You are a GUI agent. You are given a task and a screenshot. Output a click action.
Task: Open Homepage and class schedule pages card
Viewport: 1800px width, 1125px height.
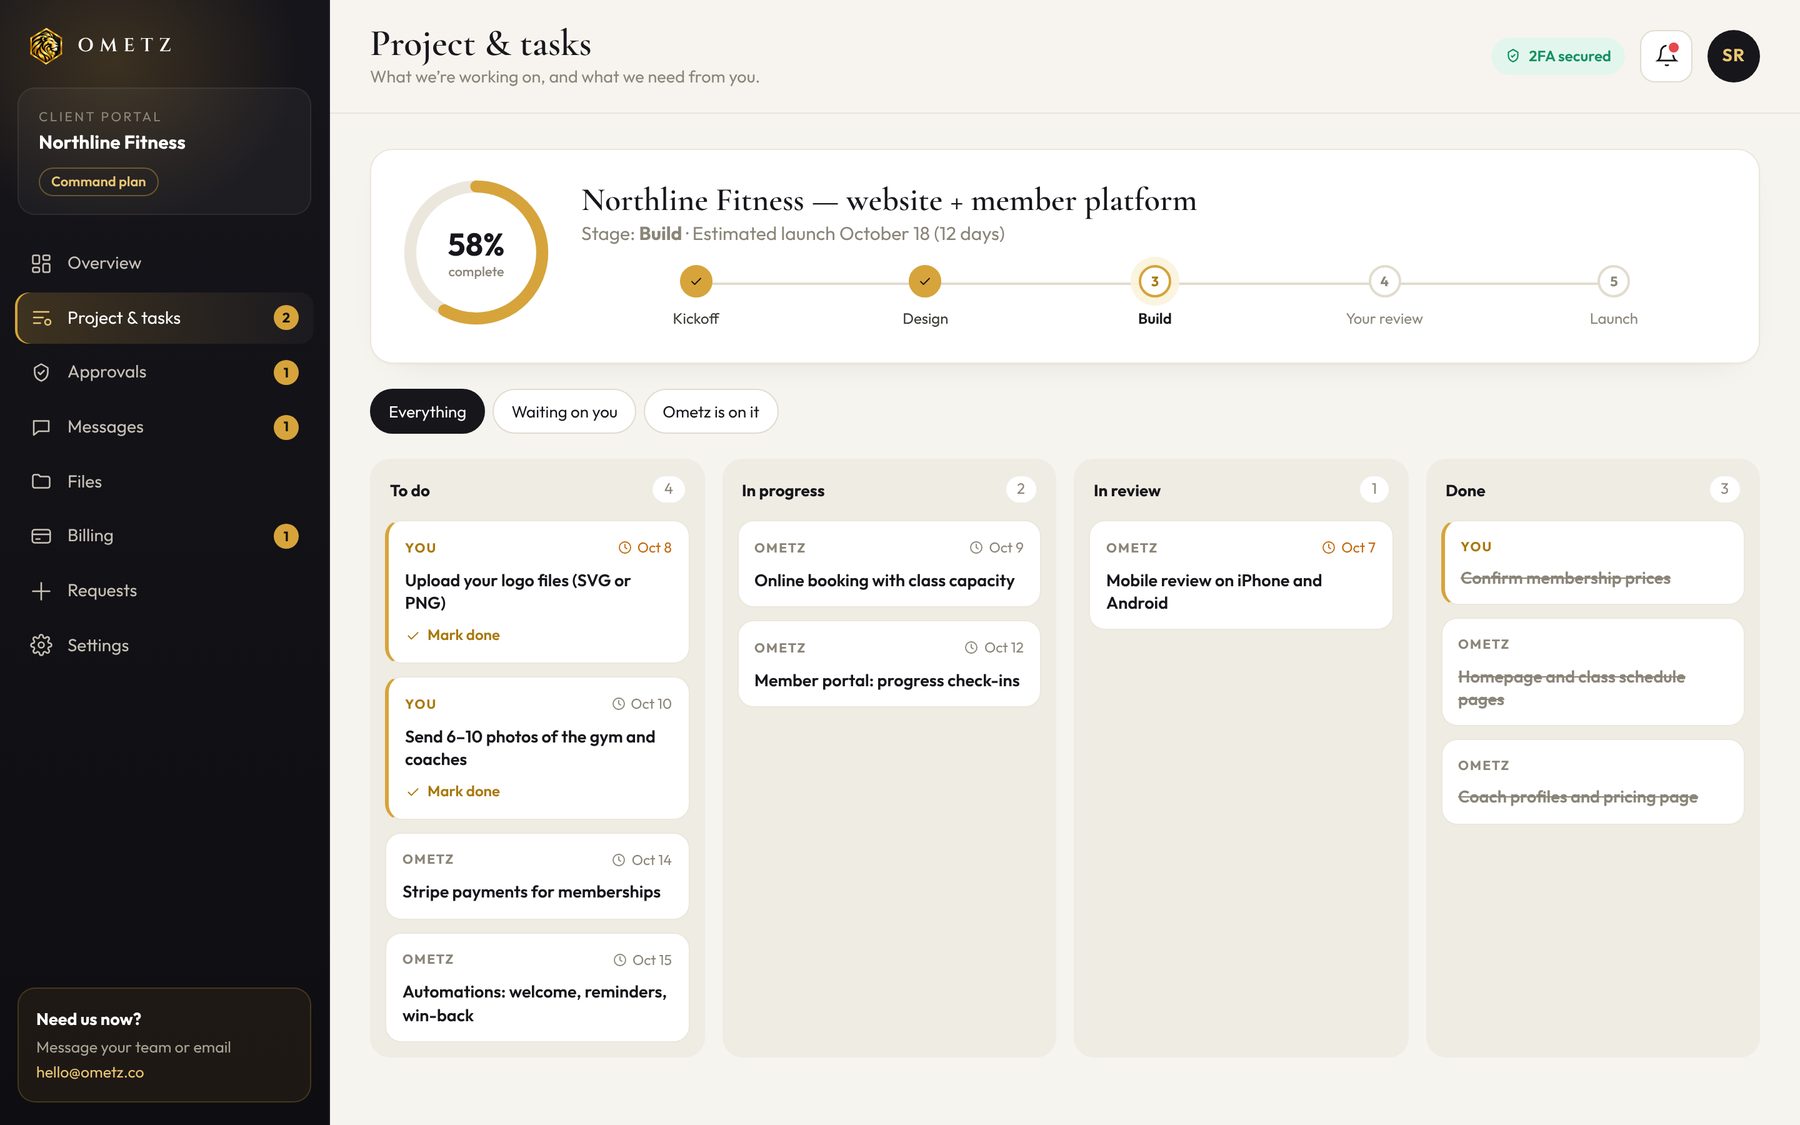[x=1592, y=672]
